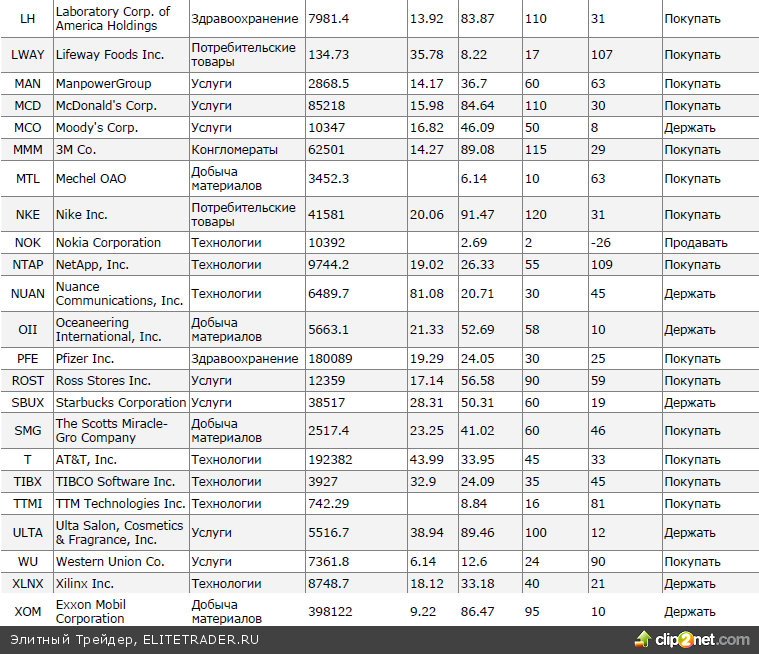The image size is (759, 654).
Task: Click value 85218 in McDonald's row
Action: [x=327, y=106]
